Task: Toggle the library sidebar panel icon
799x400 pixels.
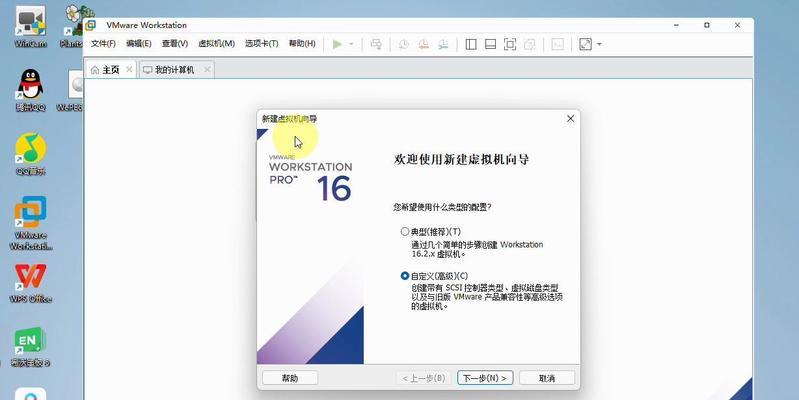Action: 471,44
